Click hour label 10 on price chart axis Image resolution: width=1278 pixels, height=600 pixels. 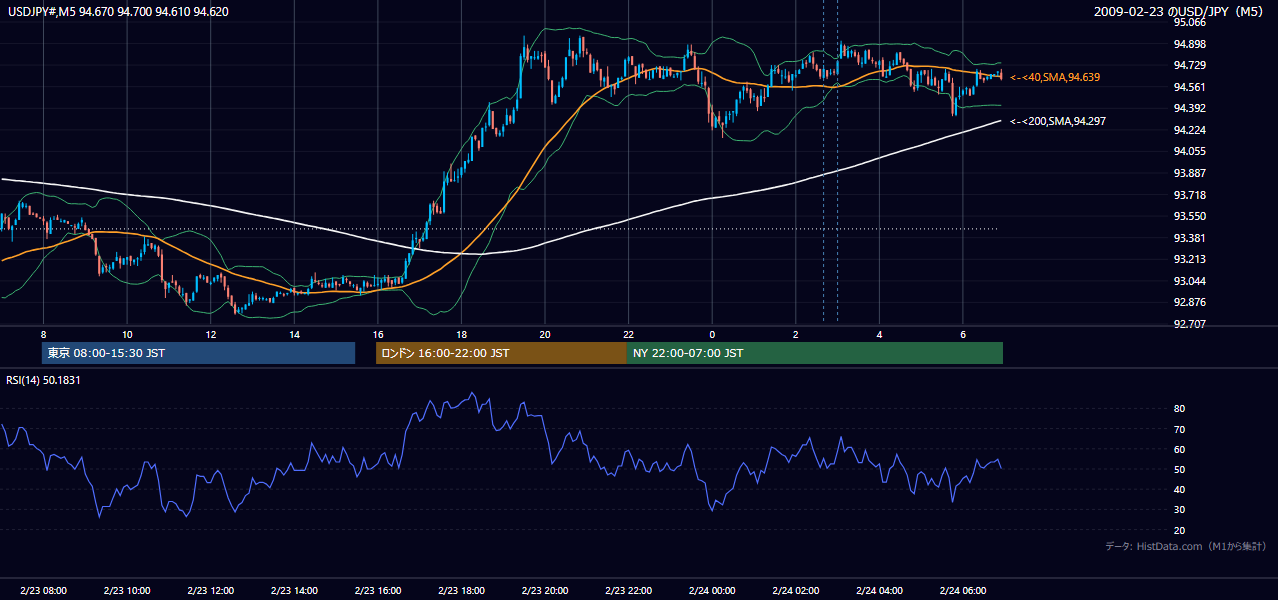(x=127, y=334)
